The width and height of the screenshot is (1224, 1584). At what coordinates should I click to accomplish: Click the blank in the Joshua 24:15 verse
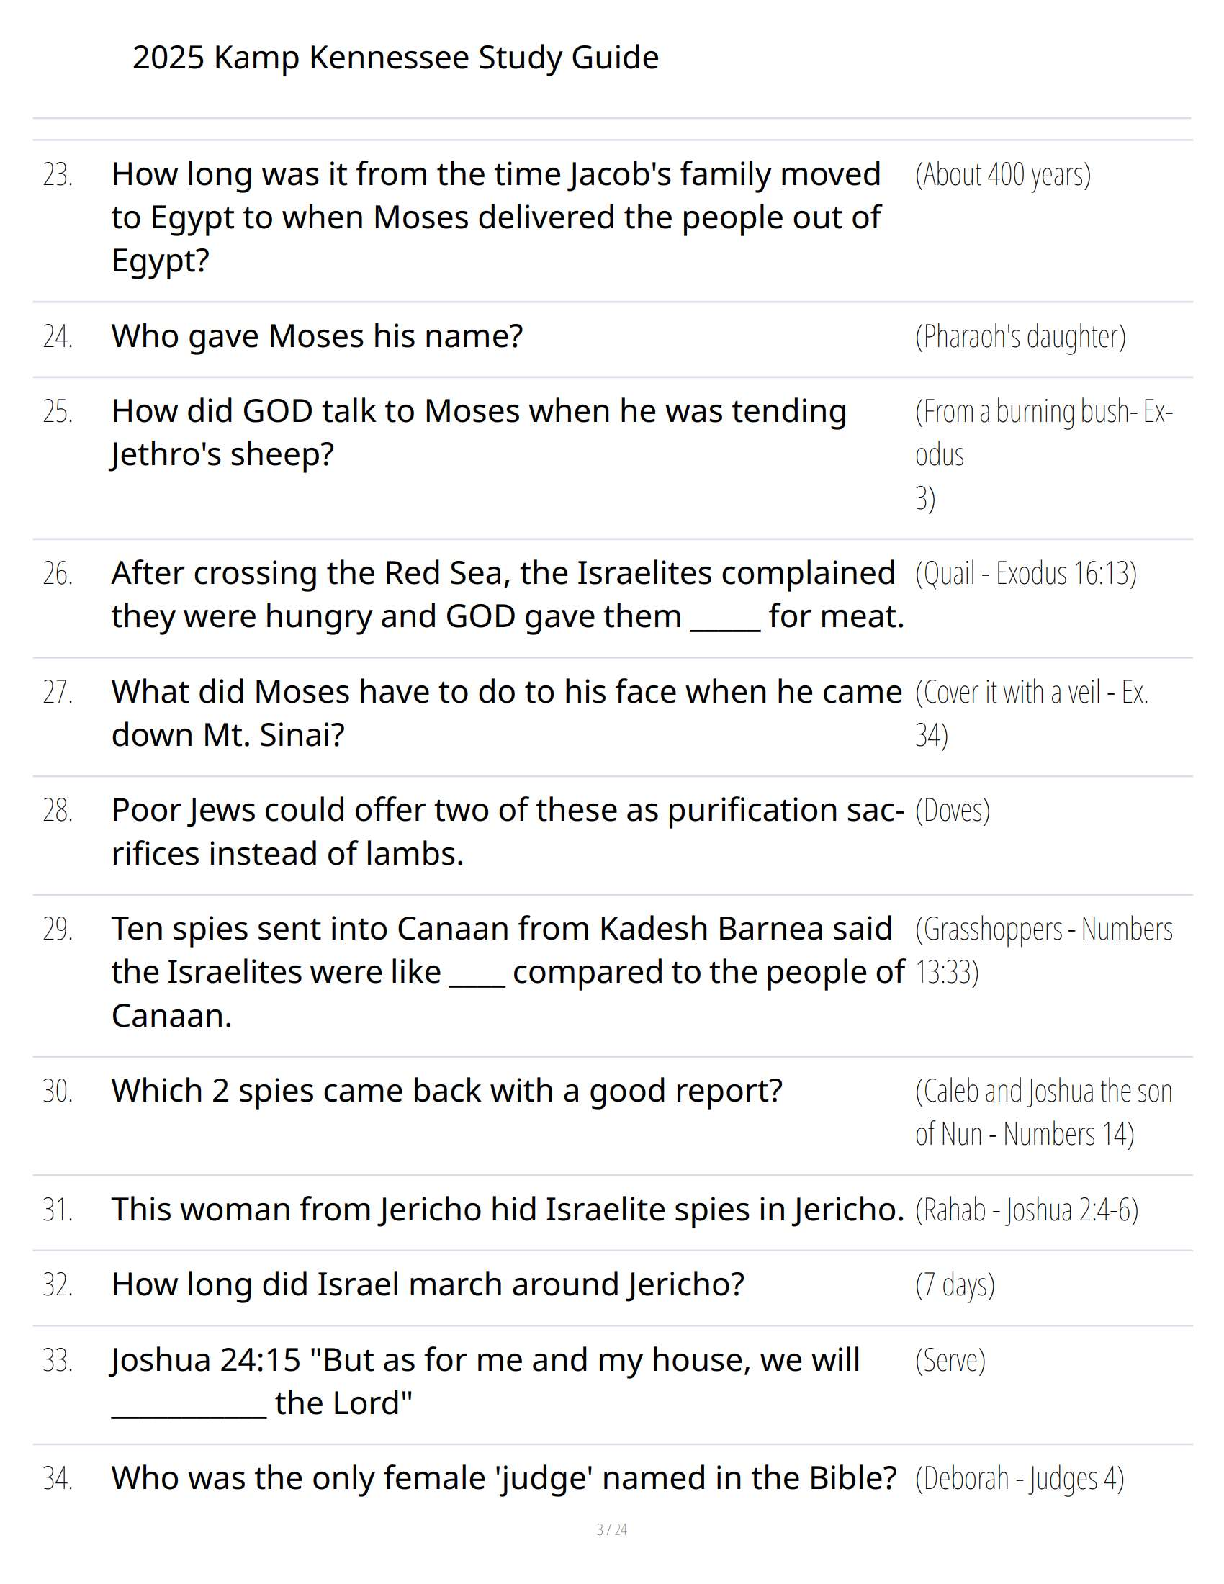click(x=189, y=1405)
